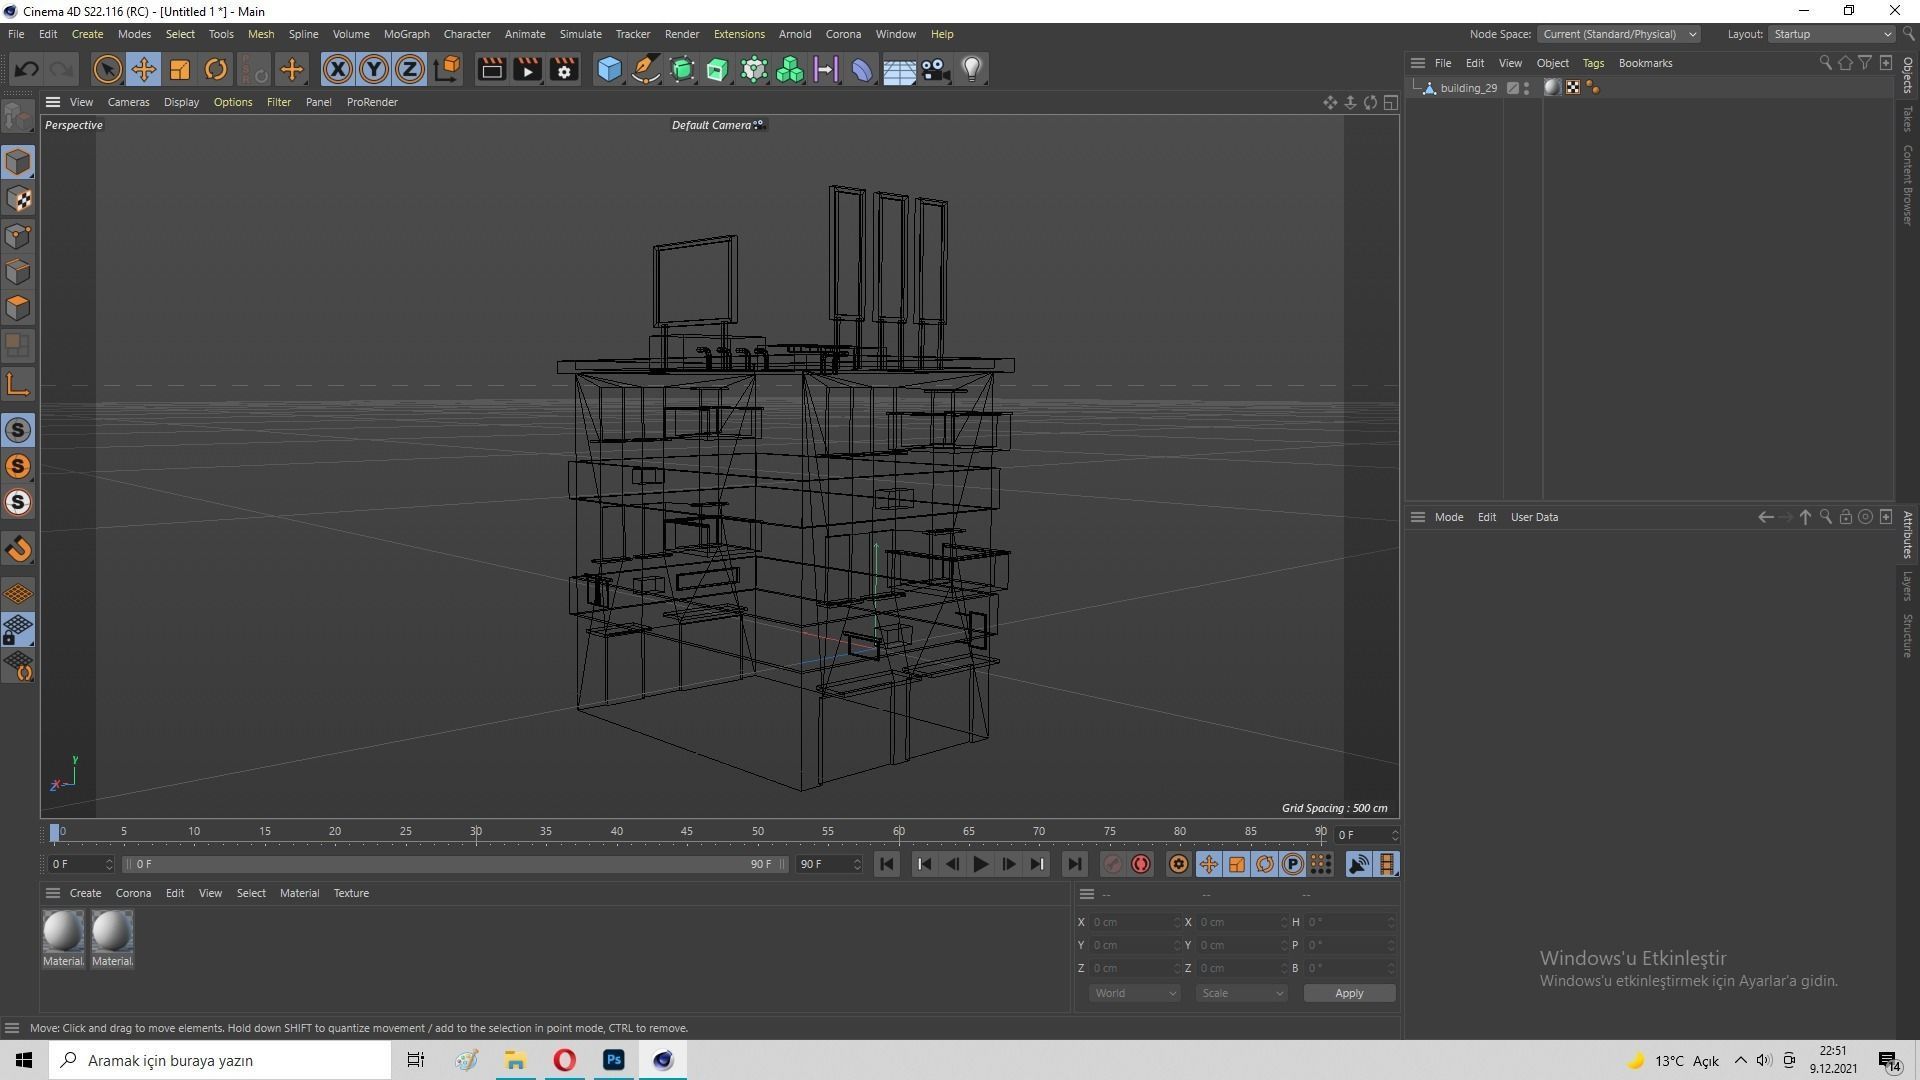
Task: Switch to Texture mode checkerboard icon
Action: 18,199
